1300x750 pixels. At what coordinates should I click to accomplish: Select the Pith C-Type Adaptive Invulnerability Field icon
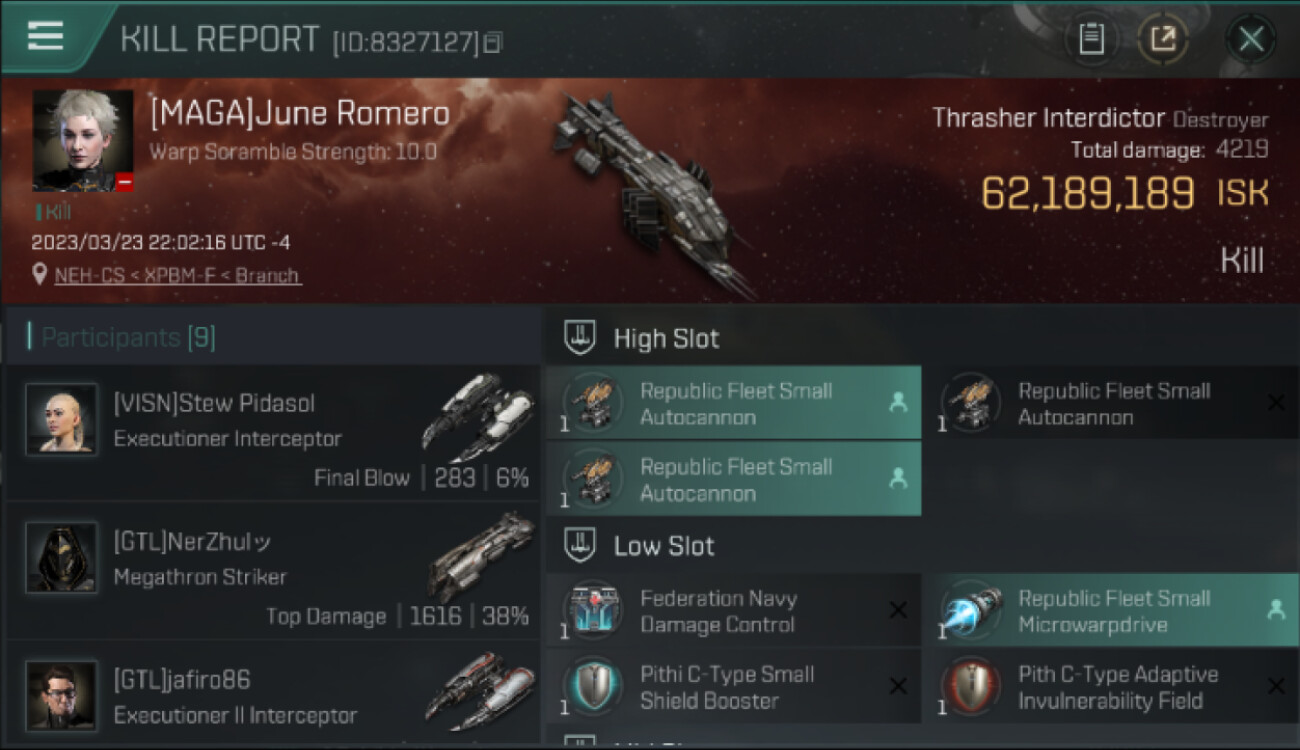click(x=971, y=687)
